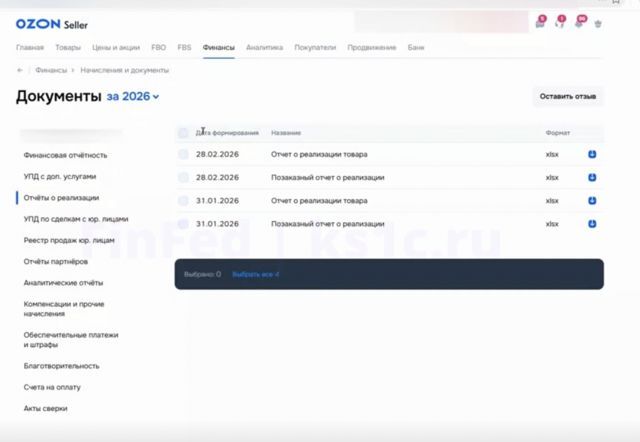Open the Покупатели tab
Viewport: 640px width, 442px height.
(315, 47)
